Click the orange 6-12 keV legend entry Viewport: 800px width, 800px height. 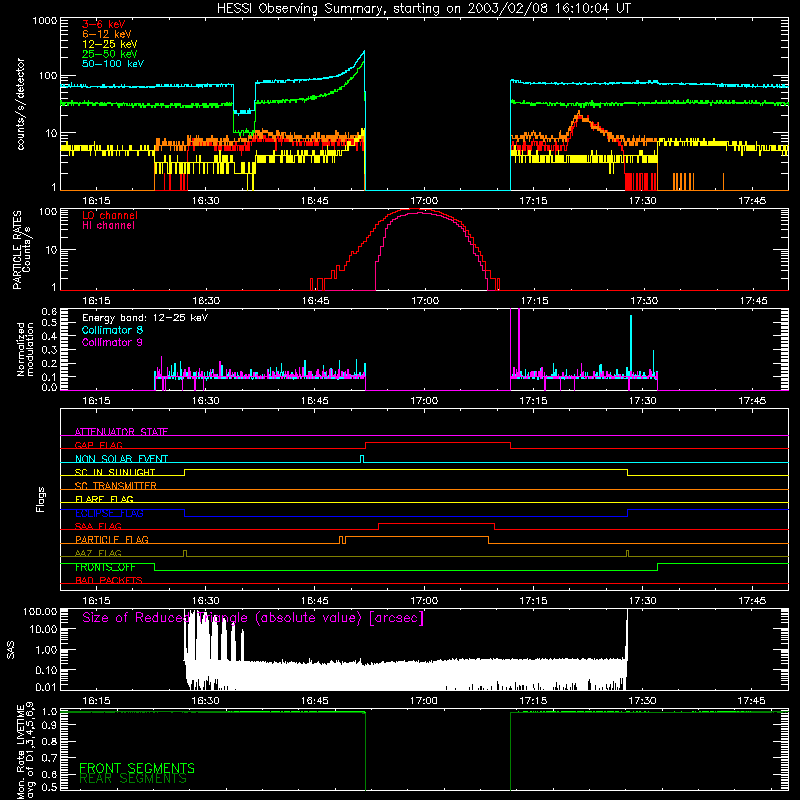(x=107, y=34)
